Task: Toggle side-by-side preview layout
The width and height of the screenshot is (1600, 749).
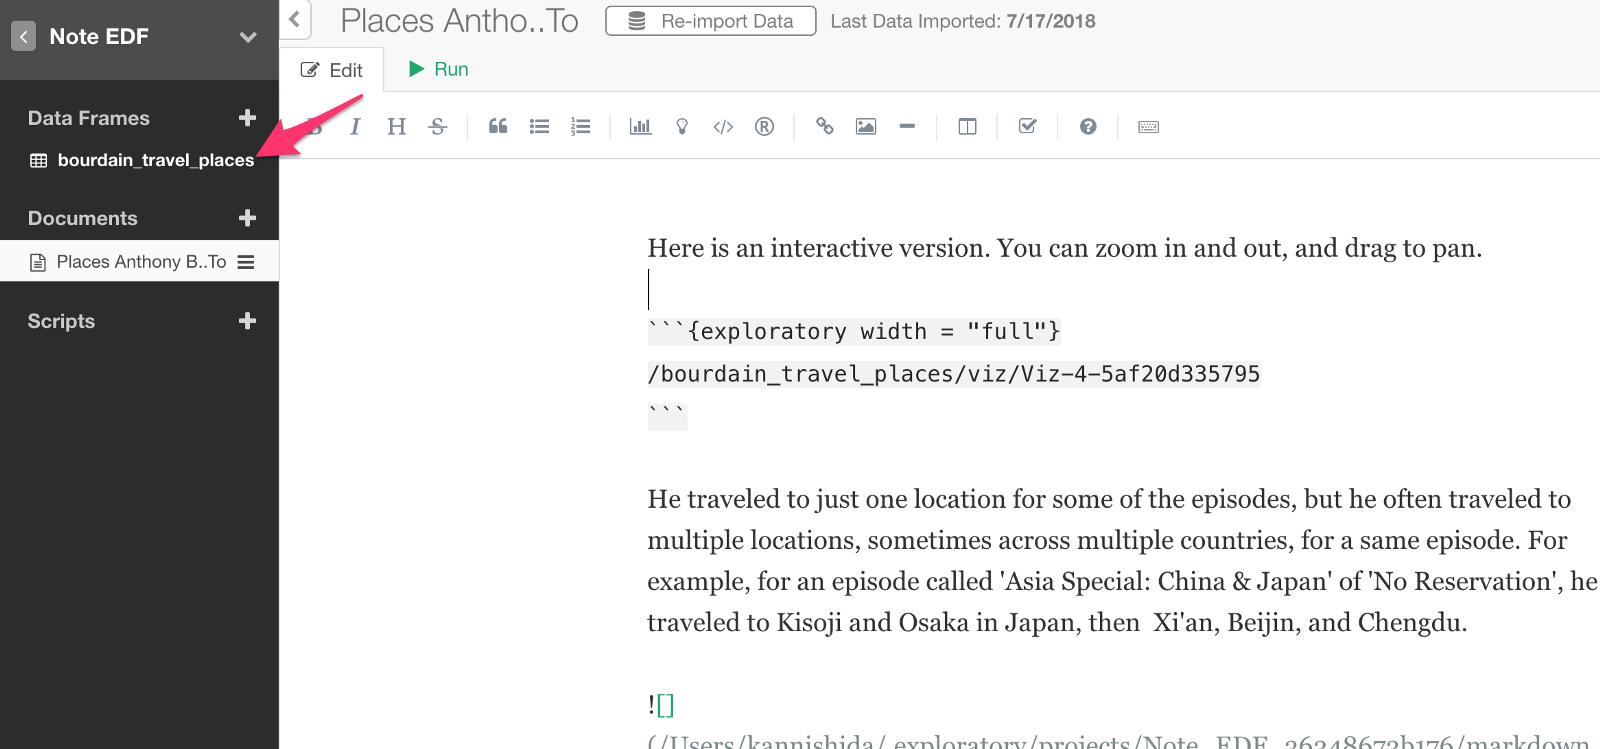Action: 967,127
